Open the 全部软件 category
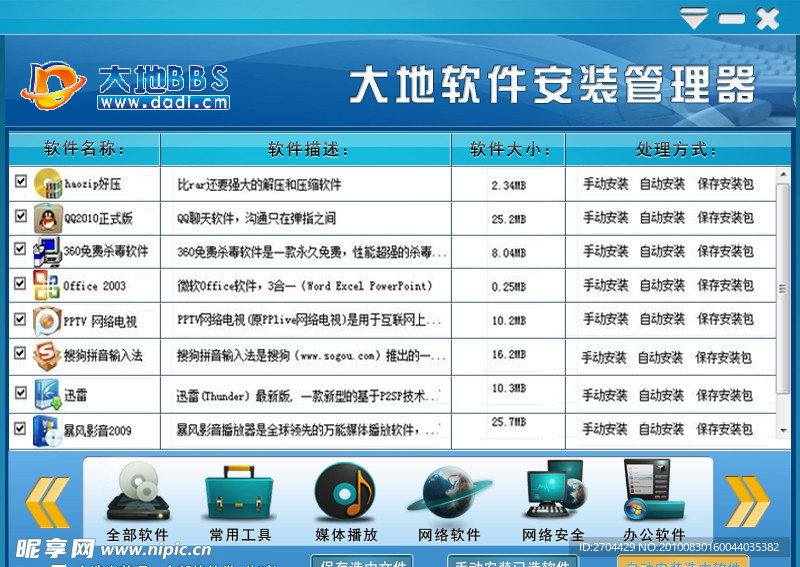Viewport: 800px width, 567px height. pos(138,501)
